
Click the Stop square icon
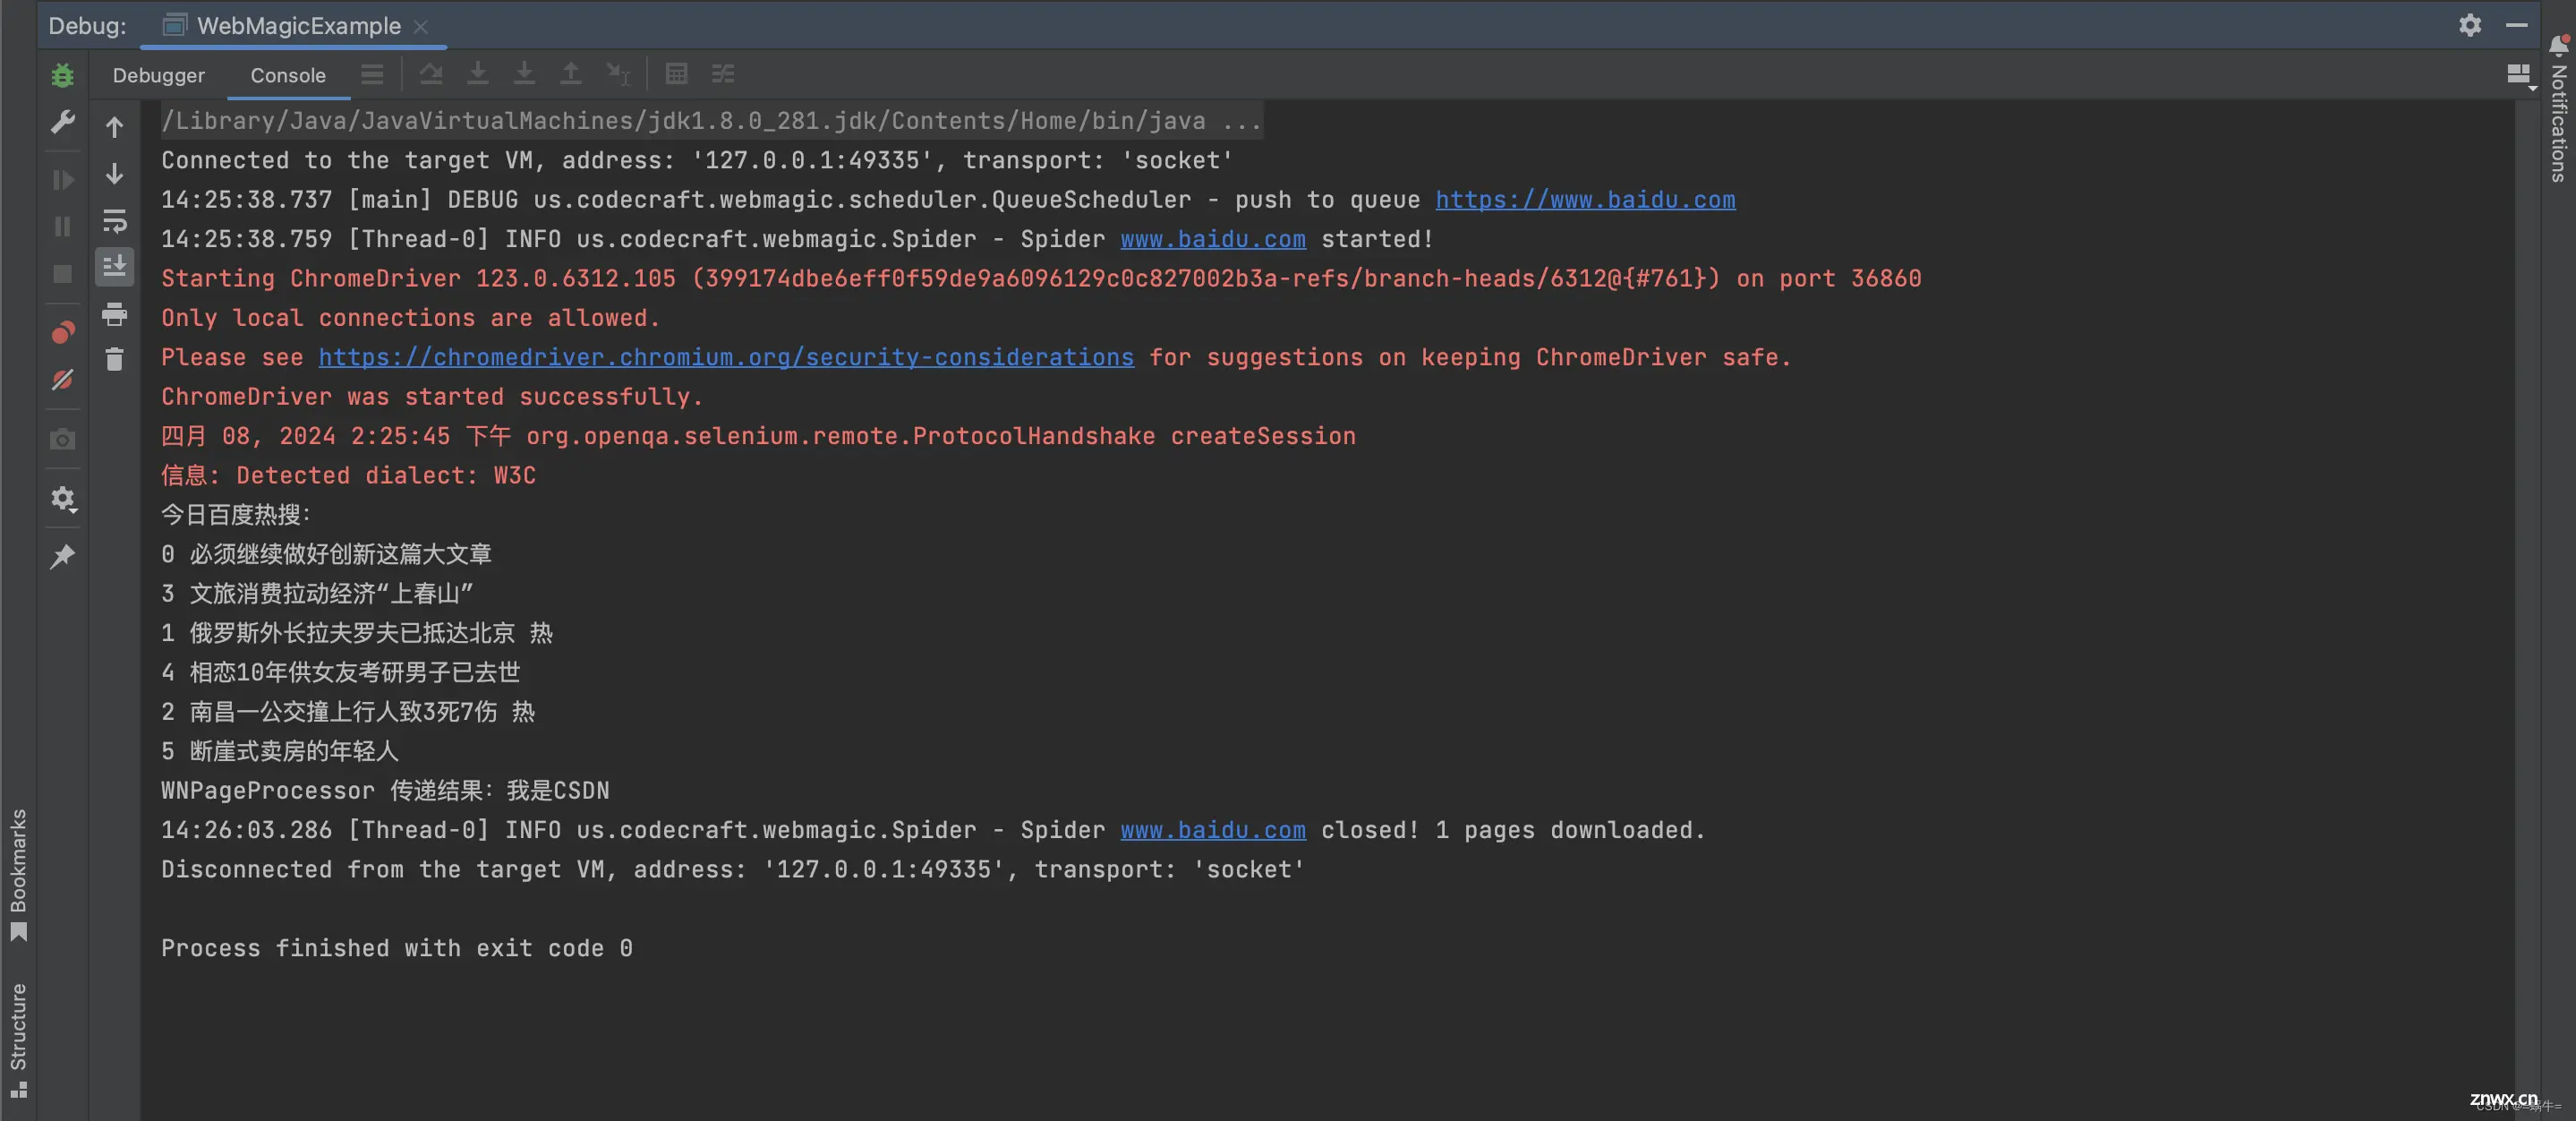tap(62, 274)
